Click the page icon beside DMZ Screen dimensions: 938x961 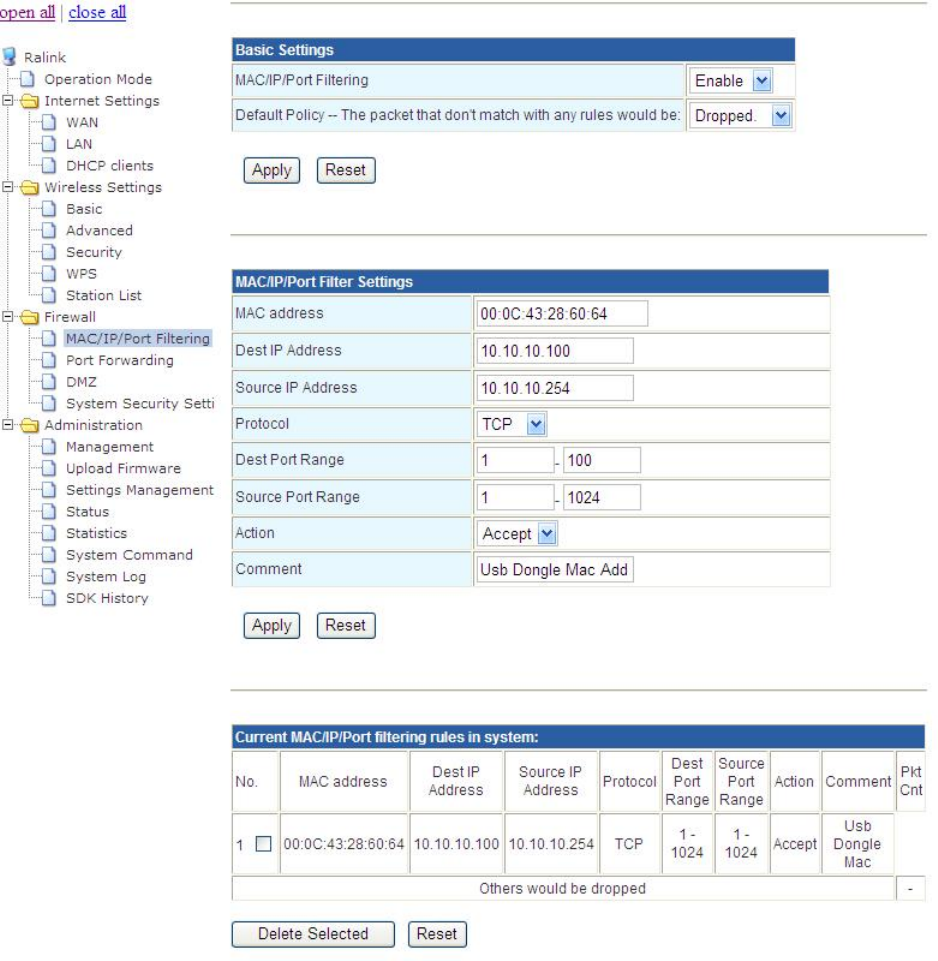(49, 382)
